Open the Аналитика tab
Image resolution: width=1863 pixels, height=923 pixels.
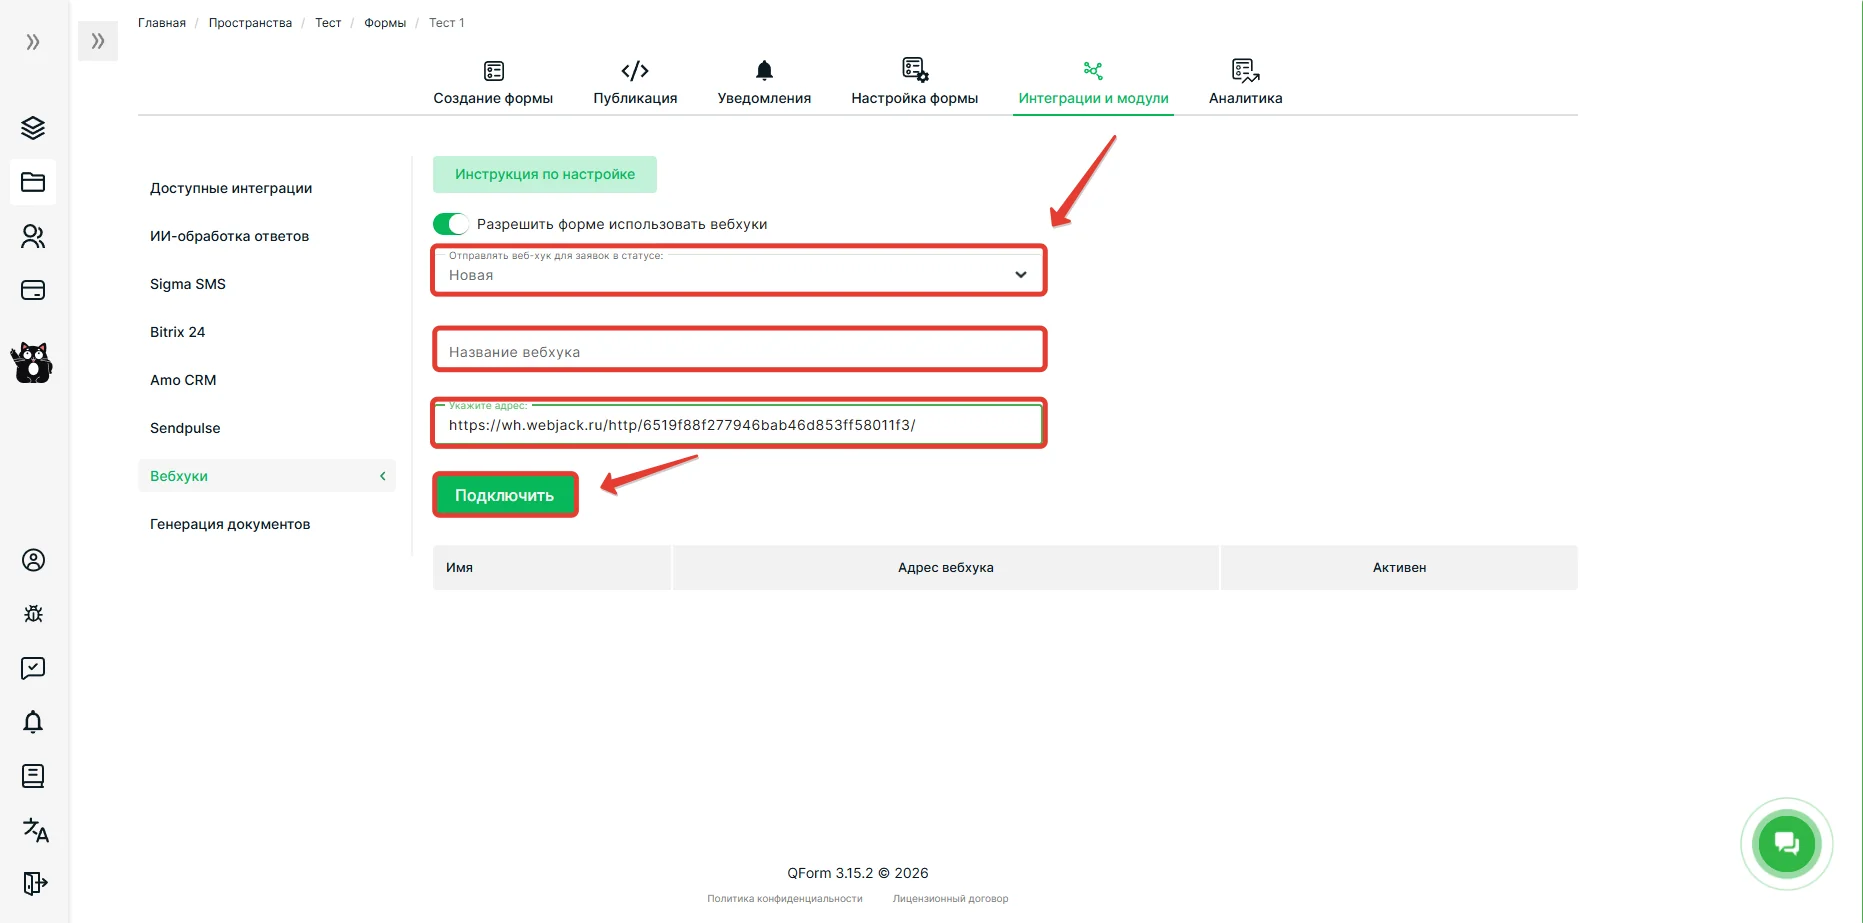coord(1245,83)
